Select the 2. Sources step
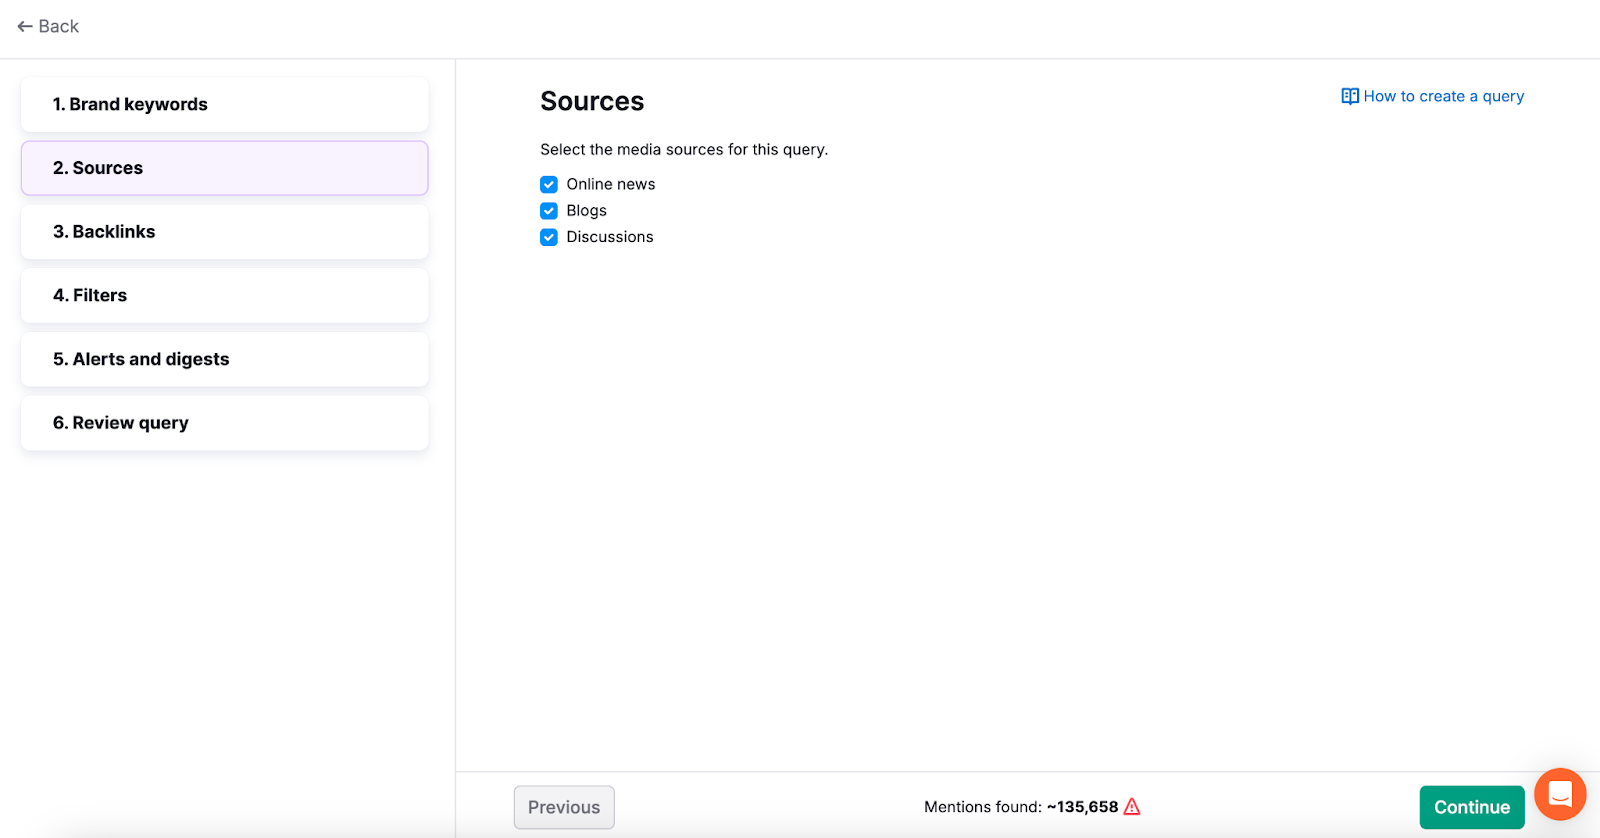The width and height of the screenshot is (1600, 838). 224,168
